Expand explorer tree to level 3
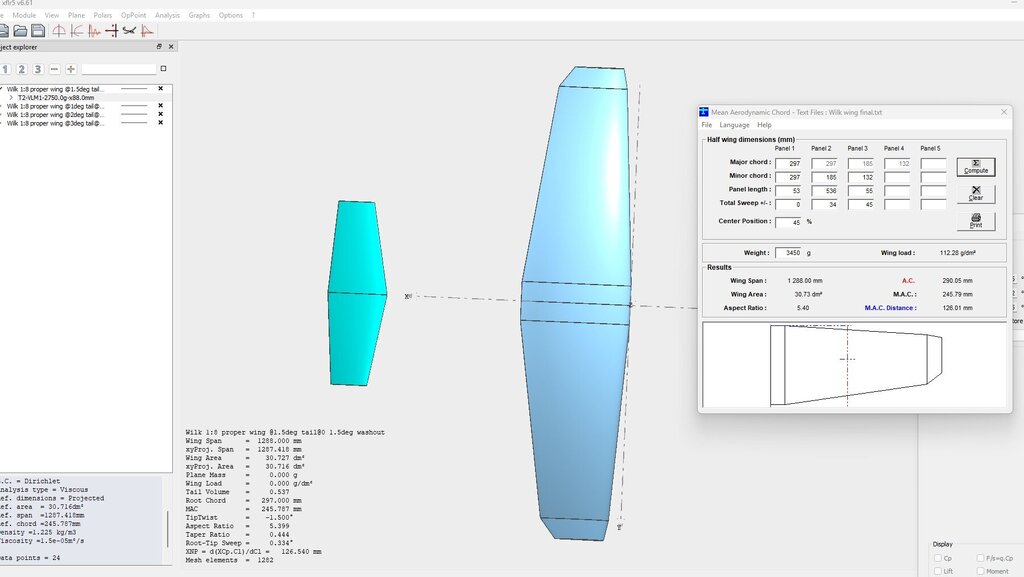Image resolution: width=1024 pixels, height=577 pixels. point(38,69)
